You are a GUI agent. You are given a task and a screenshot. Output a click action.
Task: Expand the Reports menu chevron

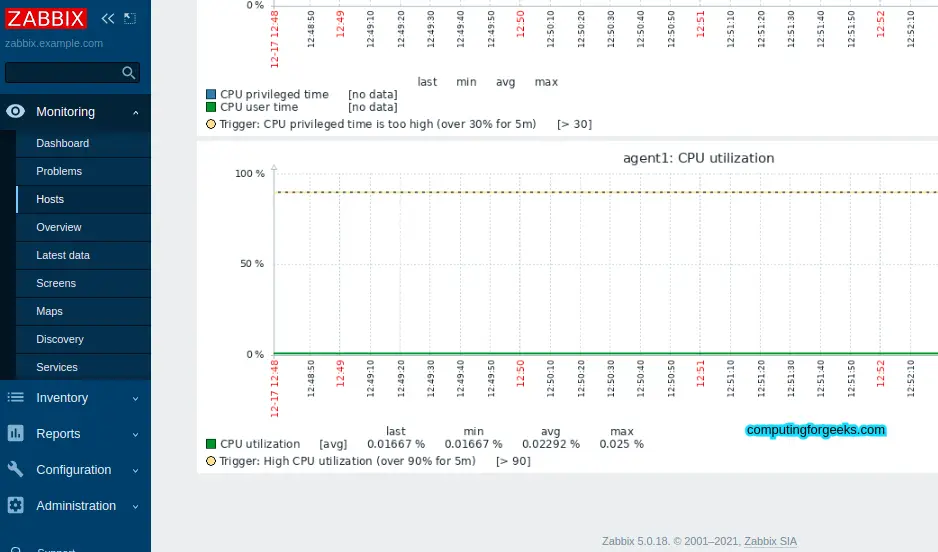136,434
